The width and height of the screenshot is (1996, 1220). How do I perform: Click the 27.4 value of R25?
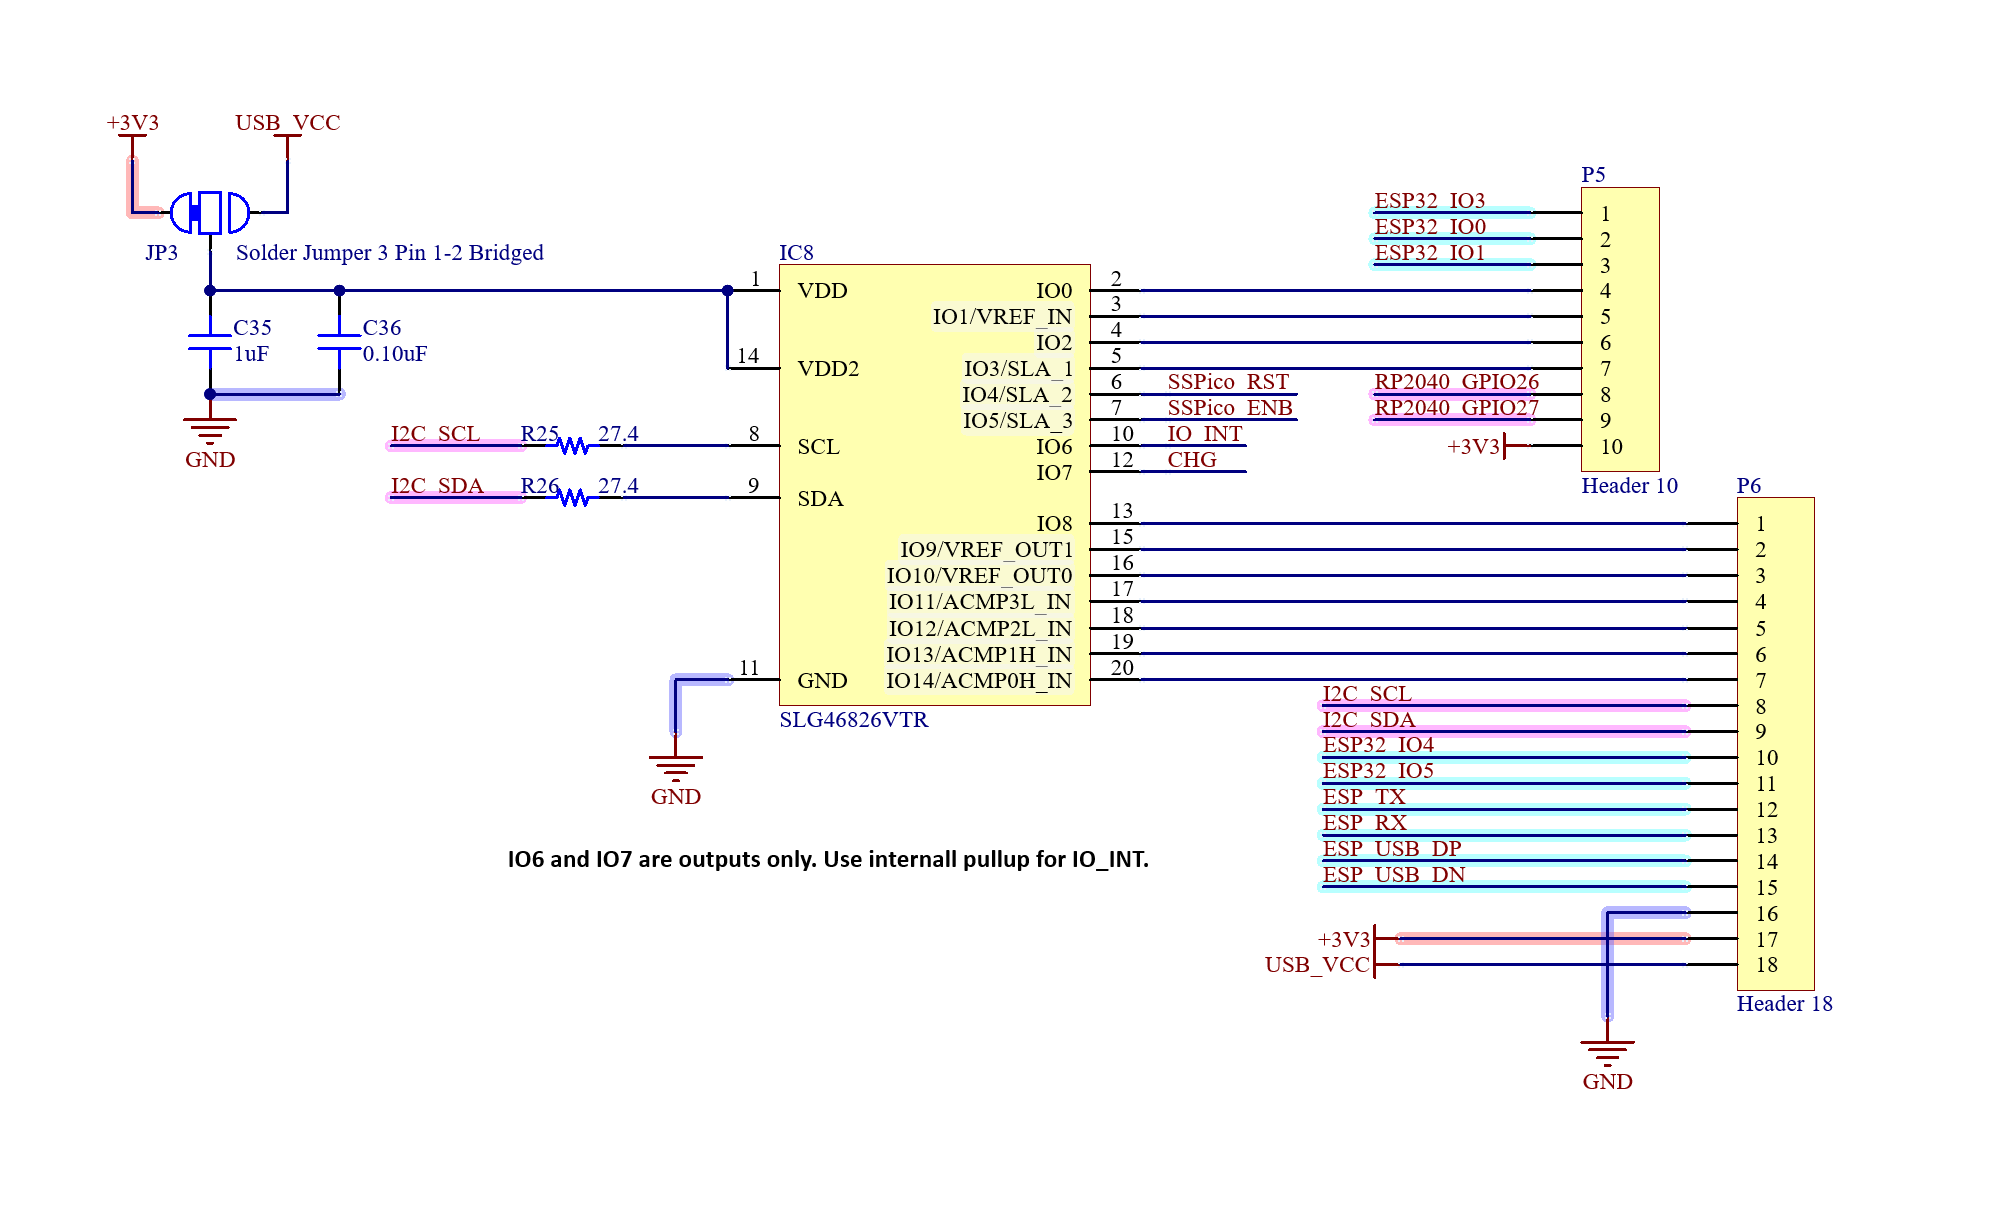(618, 434)
